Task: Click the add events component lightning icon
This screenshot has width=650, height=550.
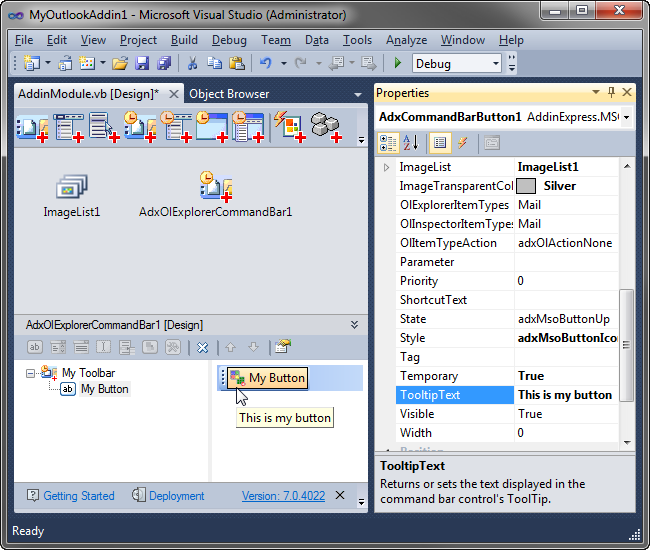Action: [290, 127]
